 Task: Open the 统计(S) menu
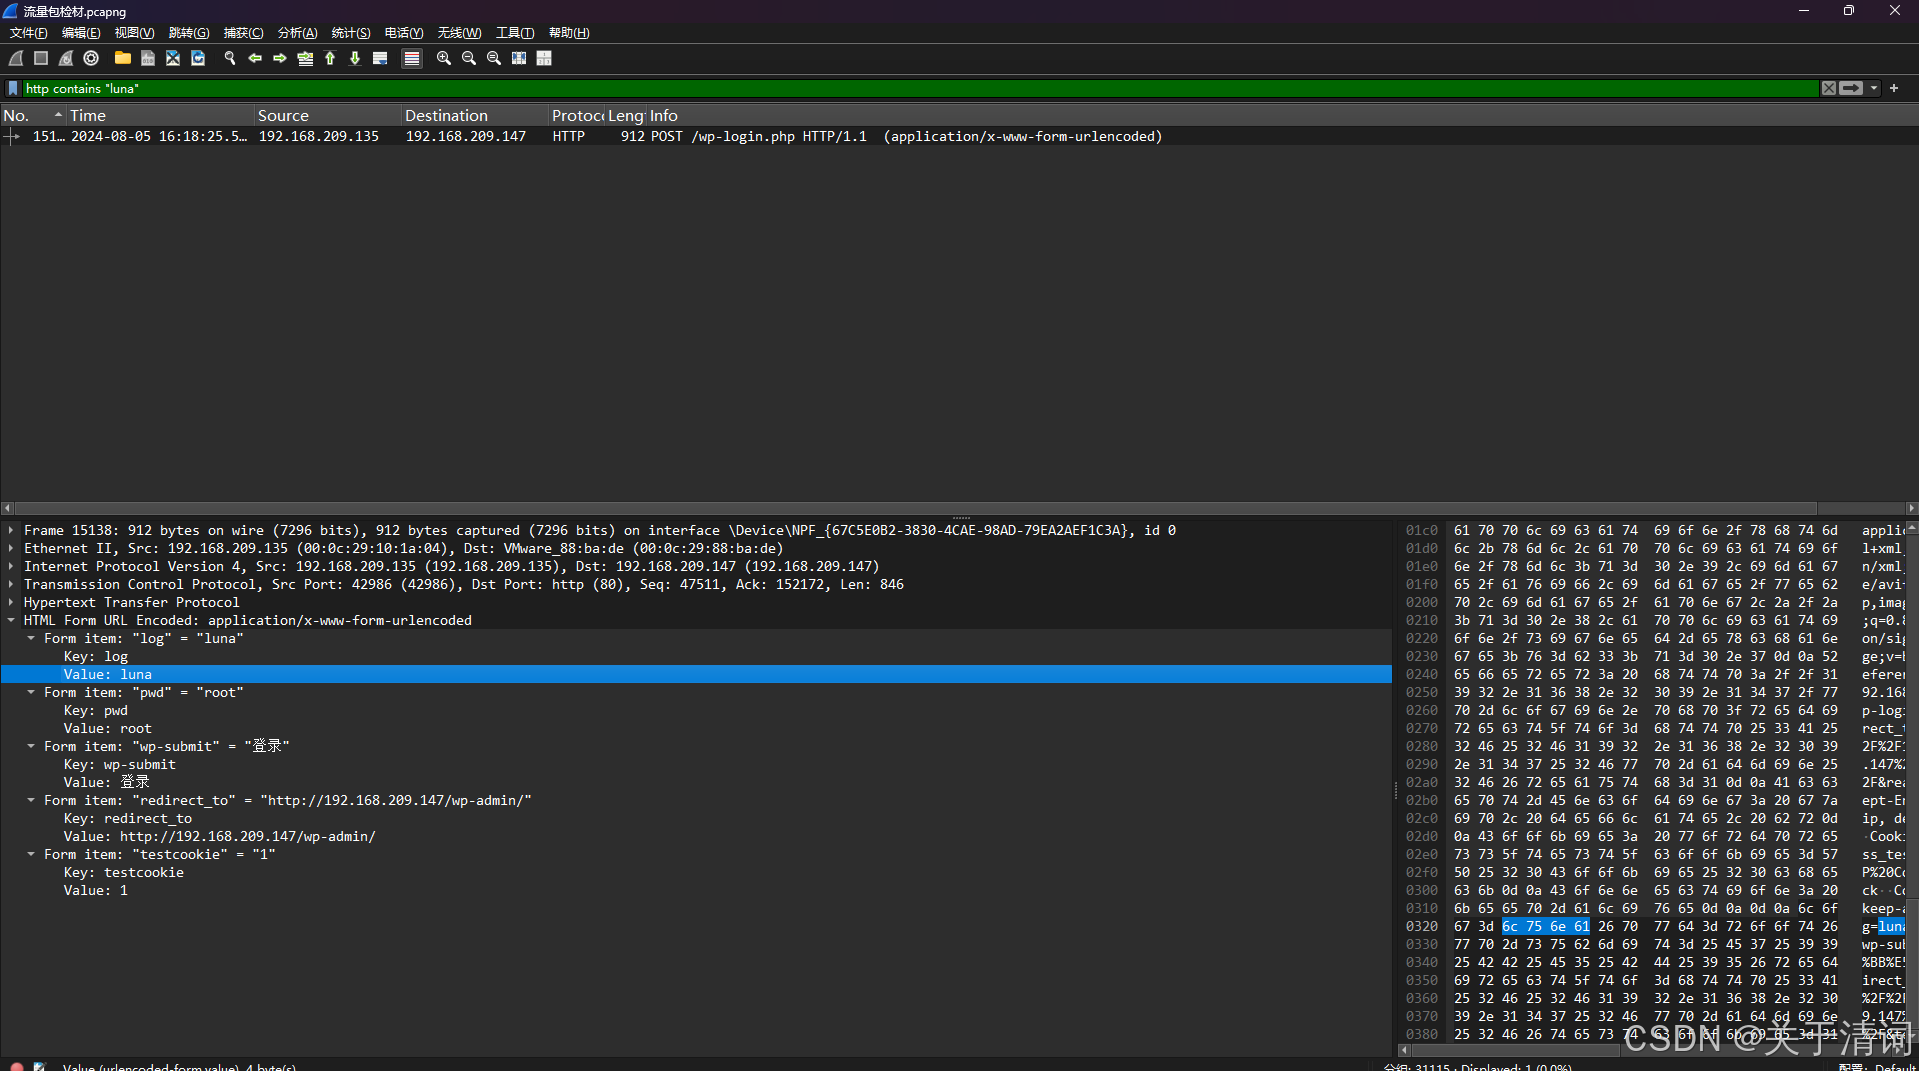pyautogui.click(x=351, y=33)
